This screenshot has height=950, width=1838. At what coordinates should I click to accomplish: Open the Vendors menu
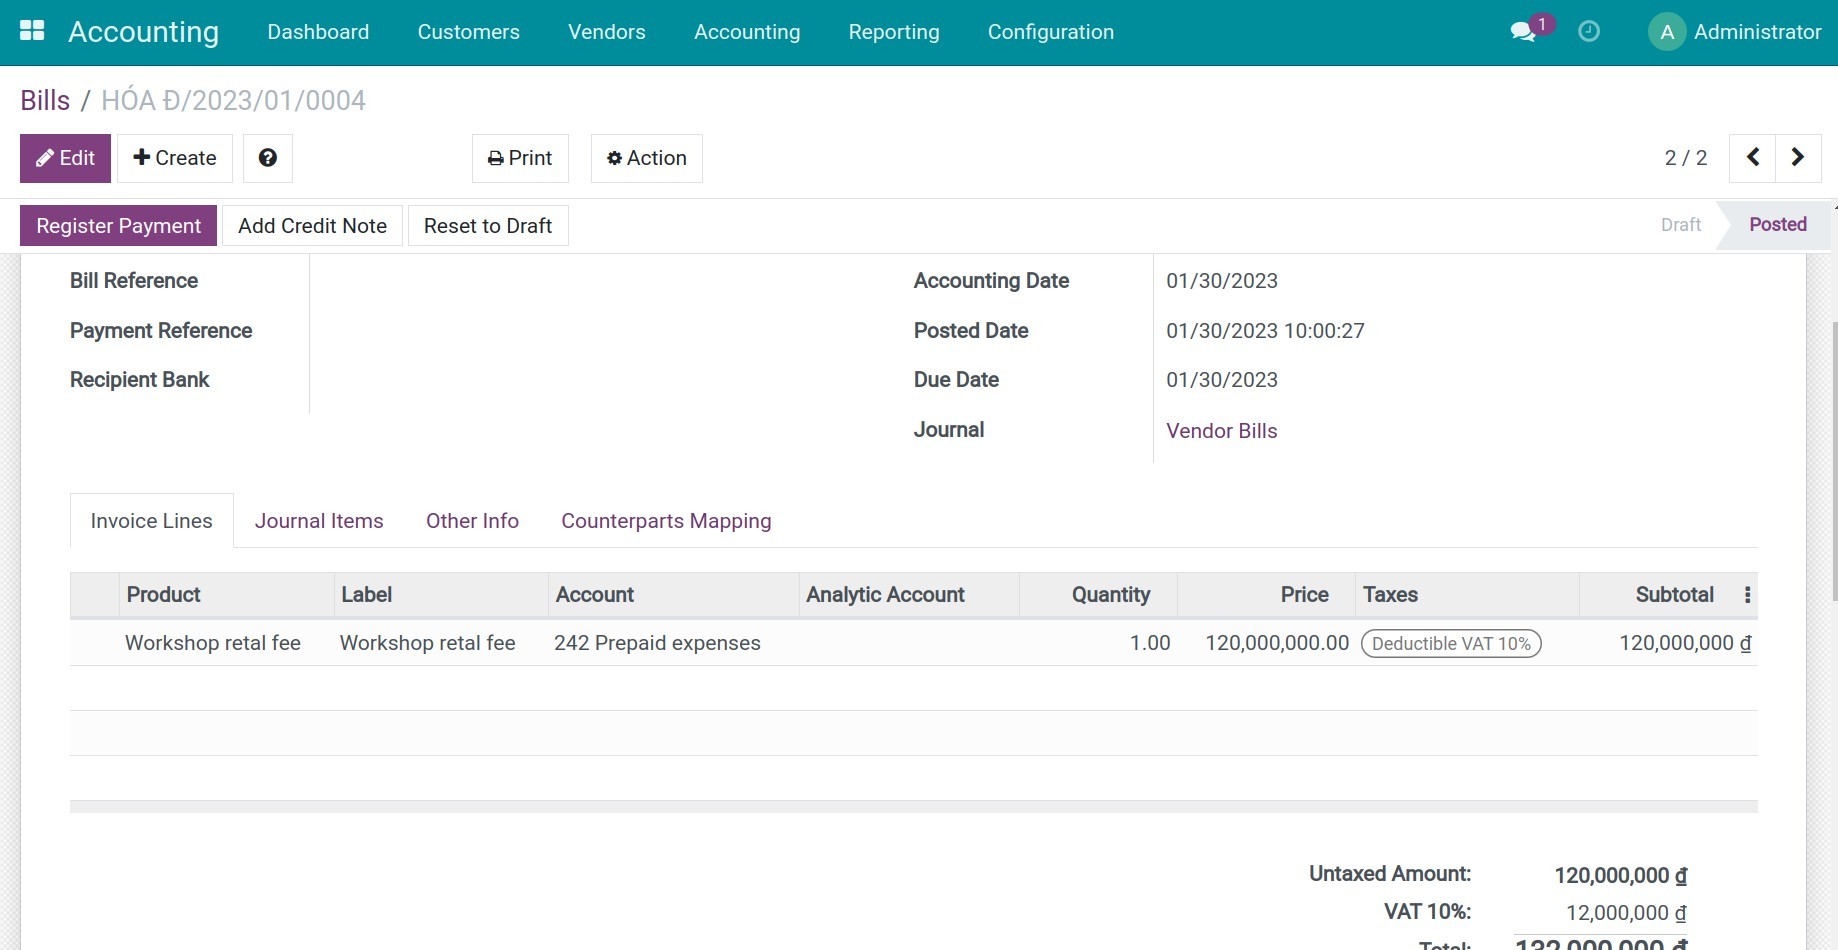(x=606, y=31)
